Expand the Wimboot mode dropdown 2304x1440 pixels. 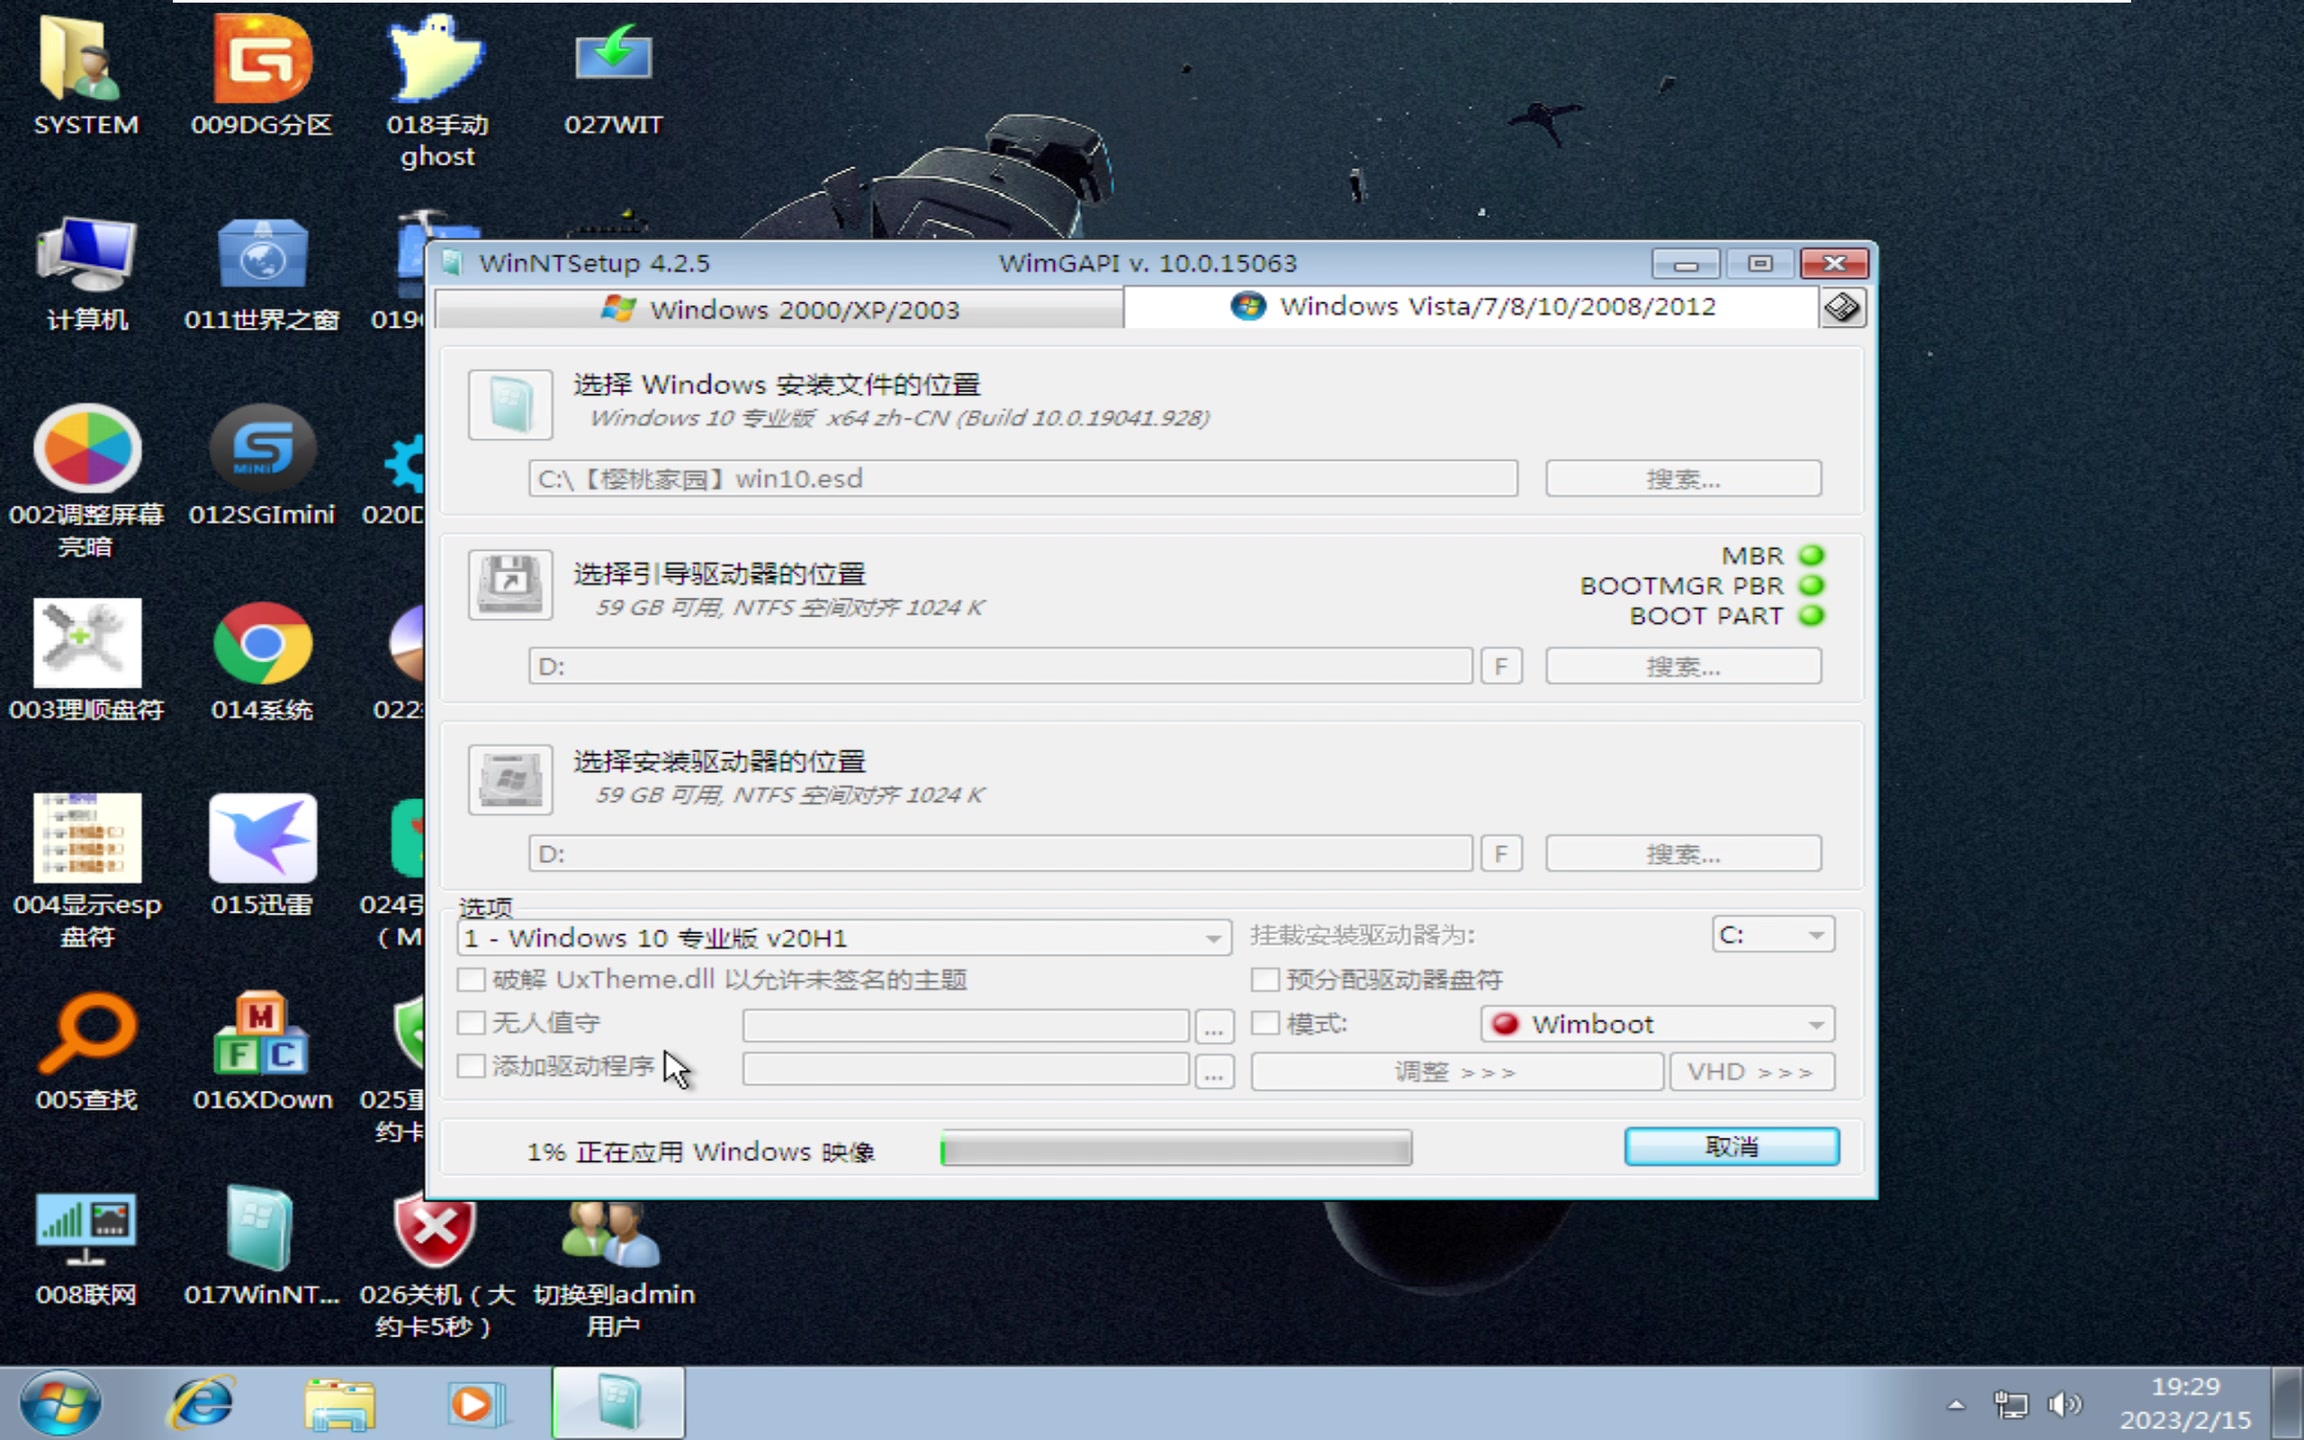[x=1657, y=1024]
